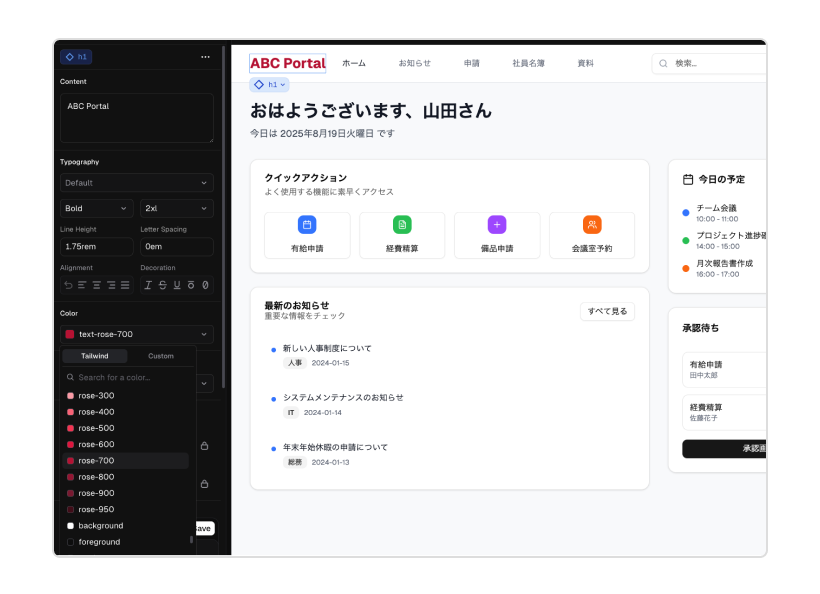Click the blue 有給申請 calendar icon

pos(307,225)
